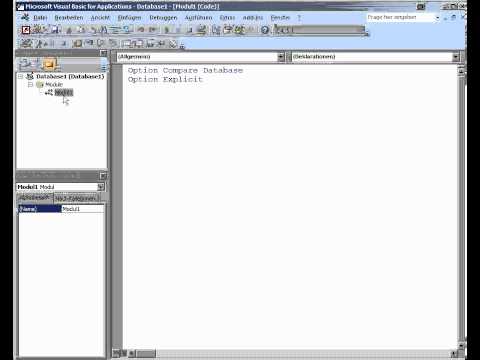The height and width of the screenshot is (360, 480).
Task: Click View Code icon in project panel
Action: [x=24, y=64]
